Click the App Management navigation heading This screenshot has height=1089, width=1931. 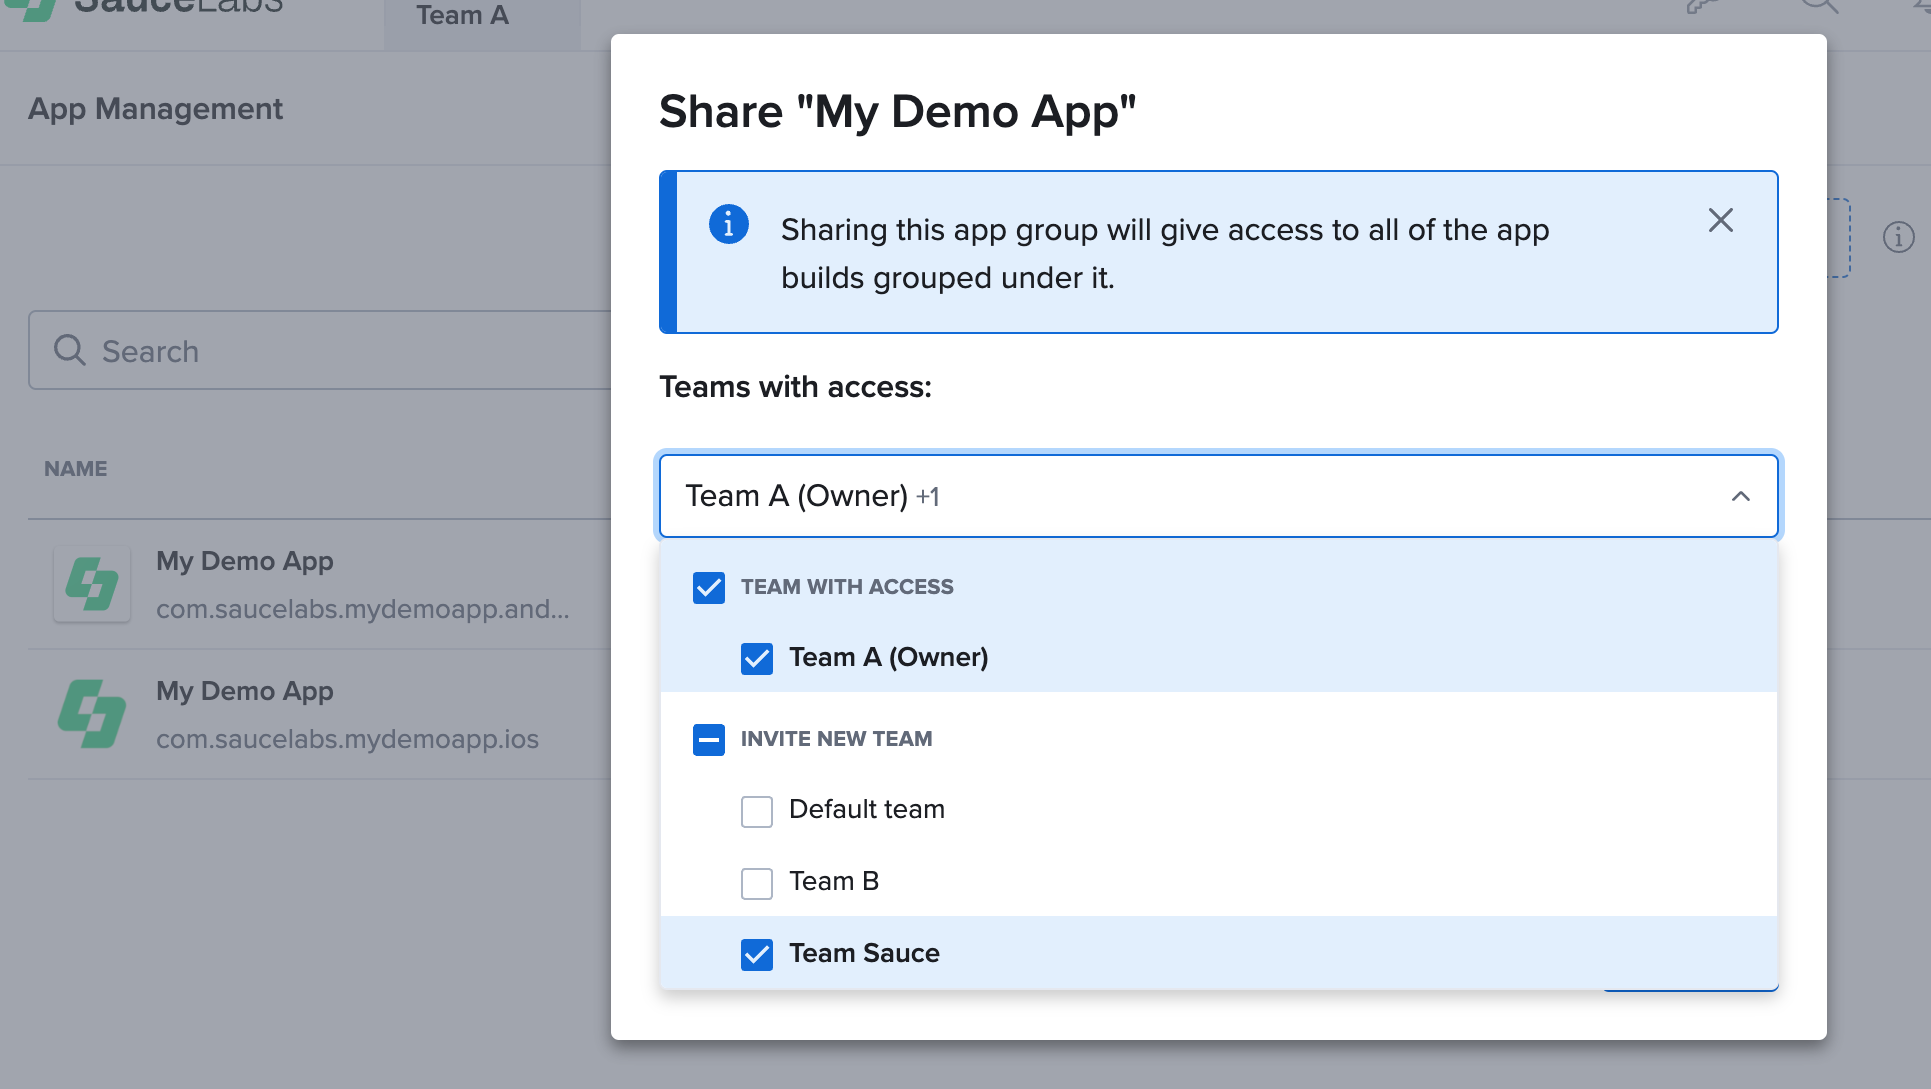click(x=155, y=108)
